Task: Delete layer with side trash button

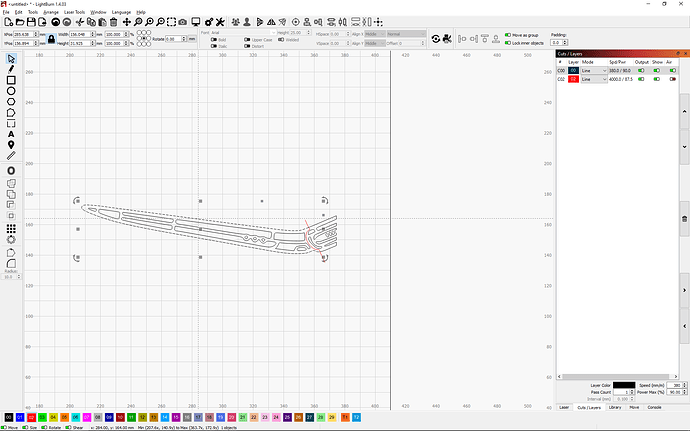Action: [x=684, y=219]
